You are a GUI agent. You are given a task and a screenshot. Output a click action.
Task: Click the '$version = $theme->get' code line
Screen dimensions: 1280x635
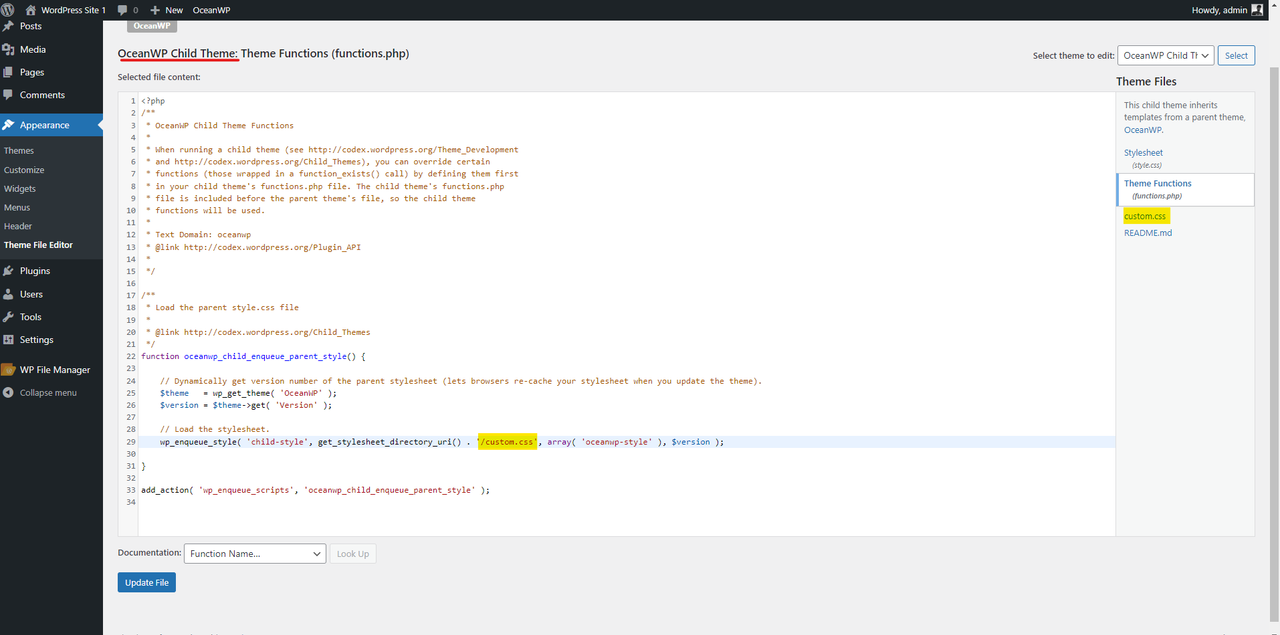pos(246,405)
